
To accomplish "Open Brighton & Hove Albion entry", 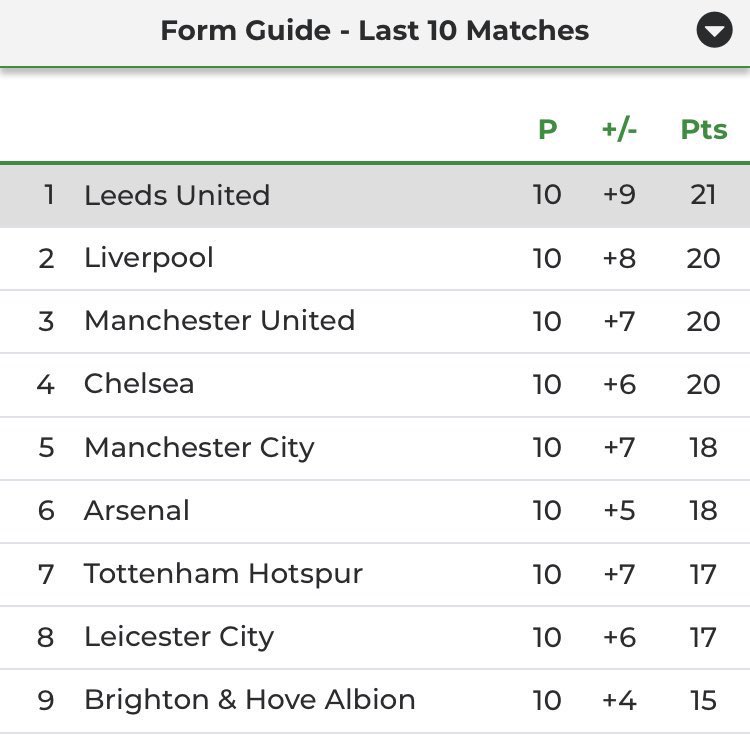I will coord(250,700).
